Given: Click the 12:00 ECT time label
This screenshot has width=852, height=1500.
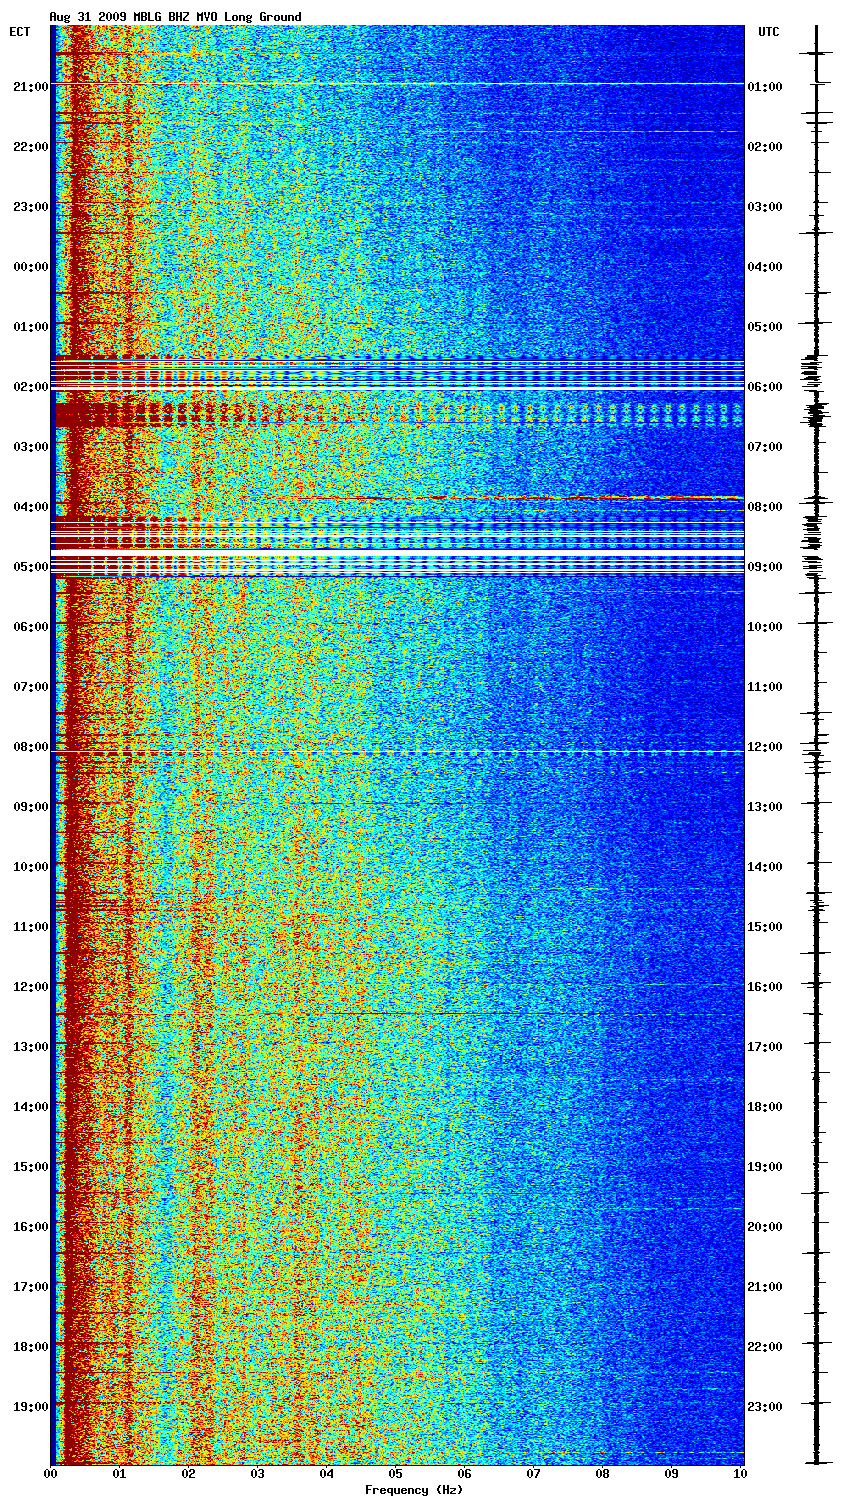Looking at the screenshot, I should (x=31, y=987).
